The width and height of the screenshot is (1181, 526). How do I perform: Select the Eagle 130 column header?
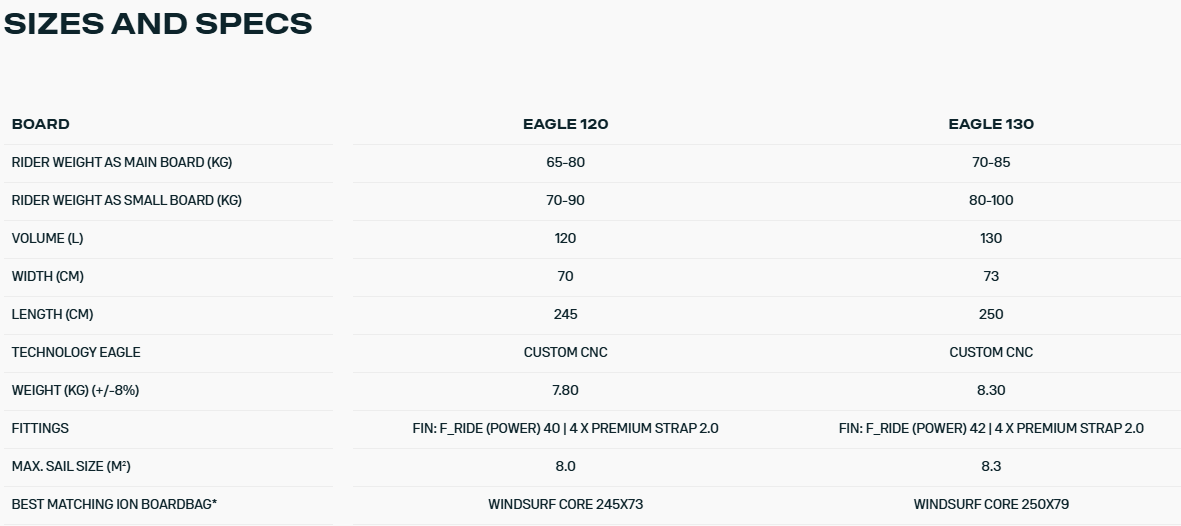(990, 124)
